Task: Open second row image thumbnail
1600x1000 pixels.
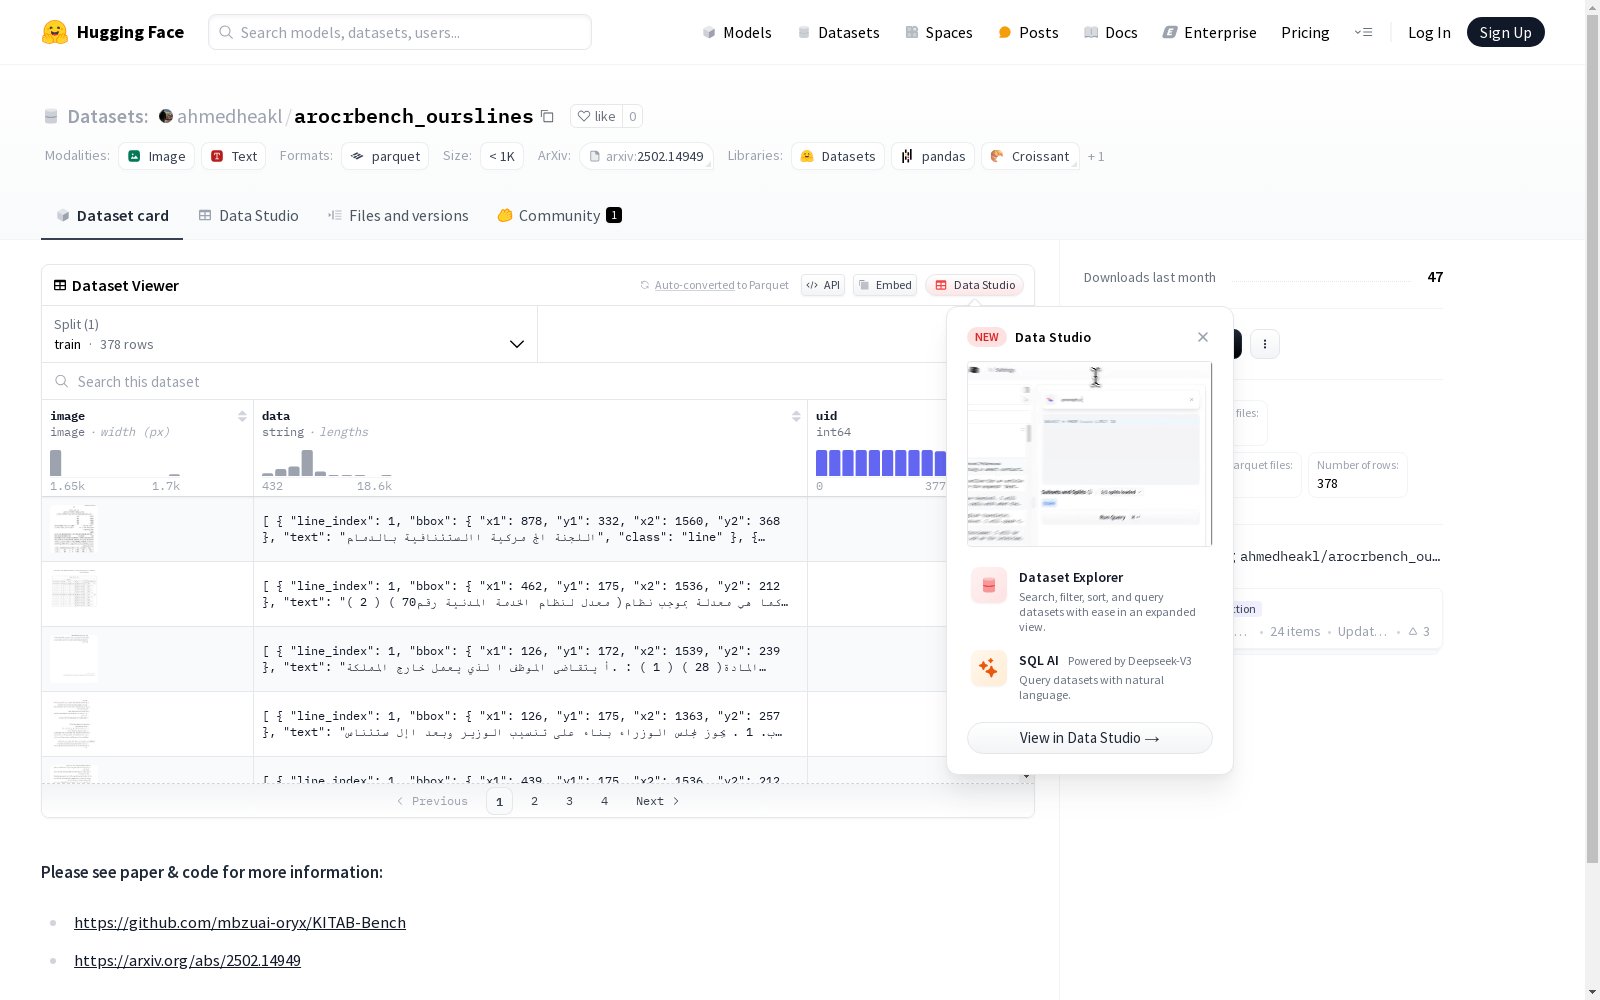Action: click(74, 588)
